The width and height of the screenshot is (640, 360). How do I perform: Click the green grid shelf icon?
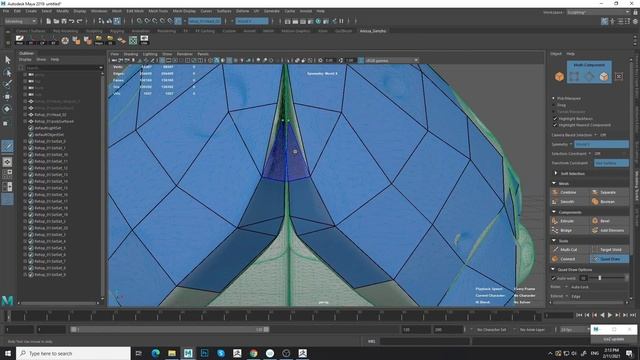point(133,40)
